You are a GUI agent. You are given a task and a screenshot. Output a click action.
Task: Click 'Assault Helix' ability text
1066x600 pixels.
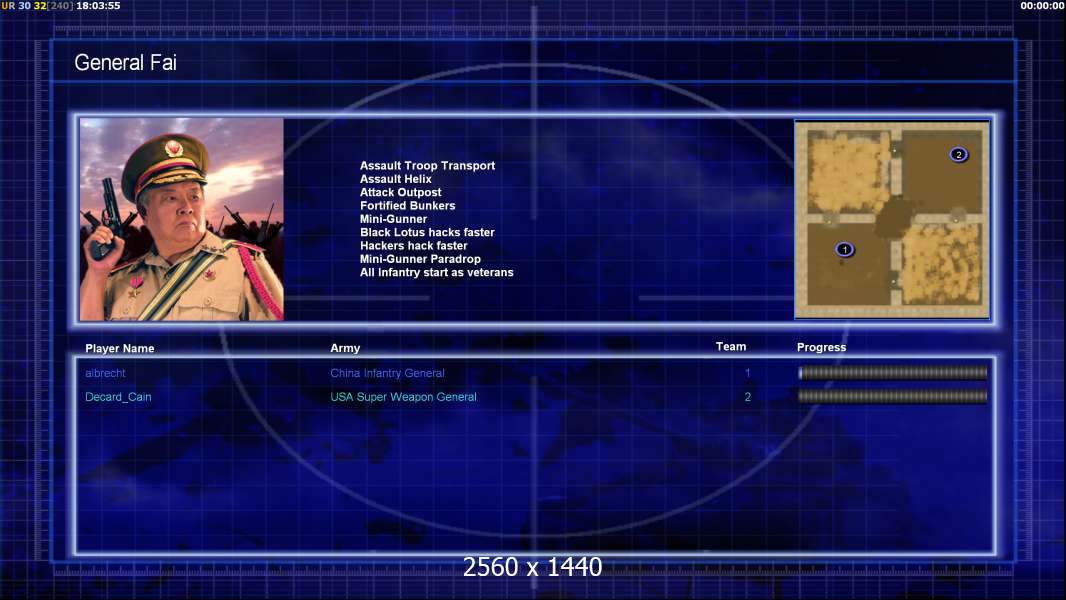pyautogui.click(x=396, y=179)
